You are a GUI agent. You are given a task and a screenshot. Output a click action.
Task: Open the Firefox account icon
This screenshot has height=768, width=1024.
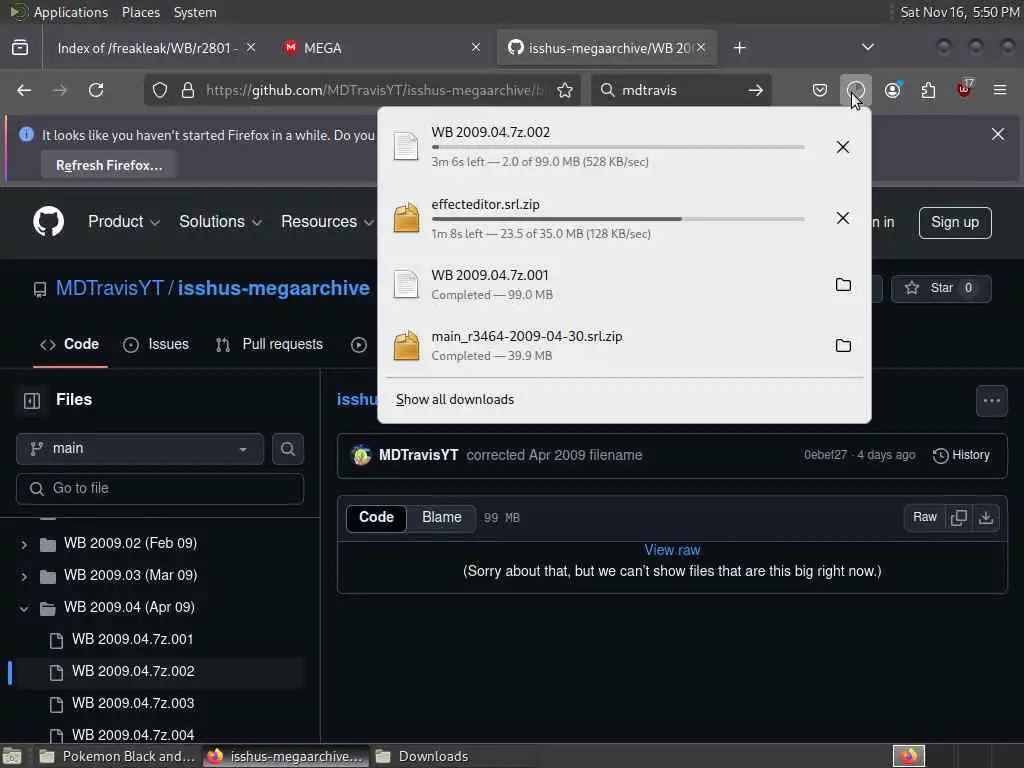point(892,90)
